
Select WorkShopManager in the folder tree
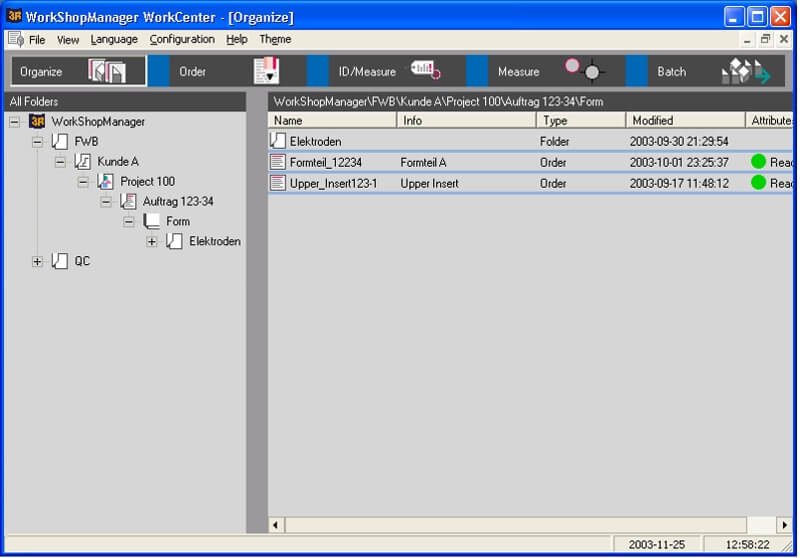point(98,122)
